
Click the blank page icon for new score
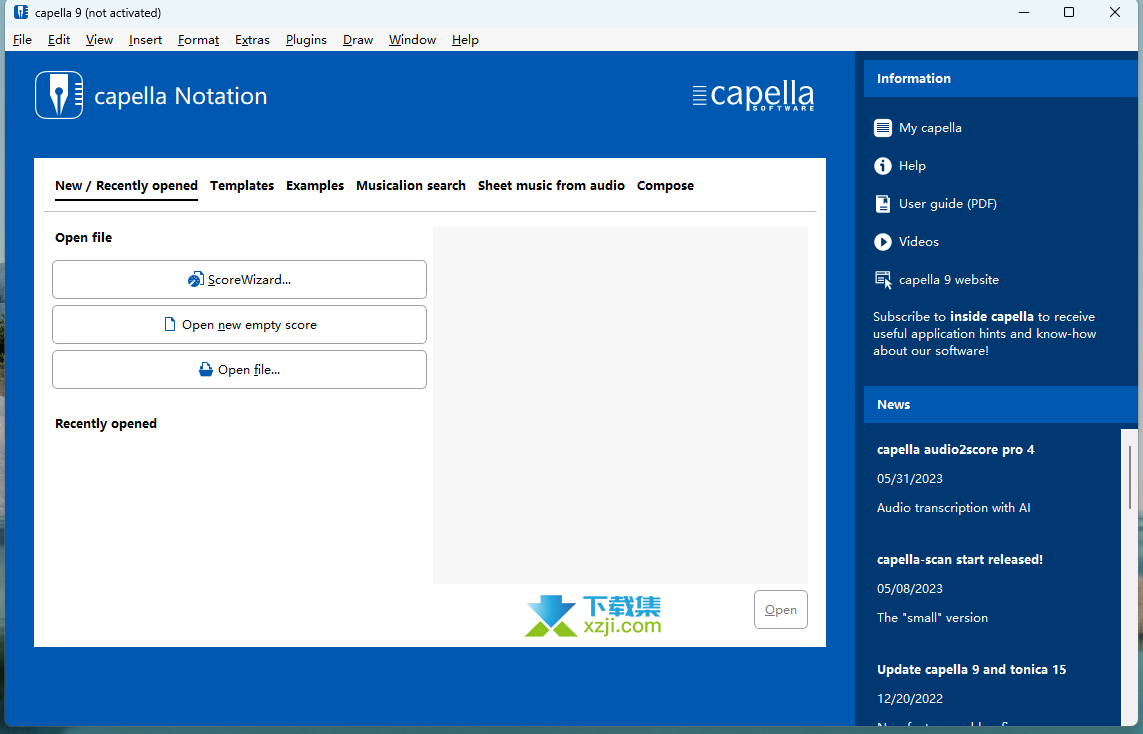point(170,324)
